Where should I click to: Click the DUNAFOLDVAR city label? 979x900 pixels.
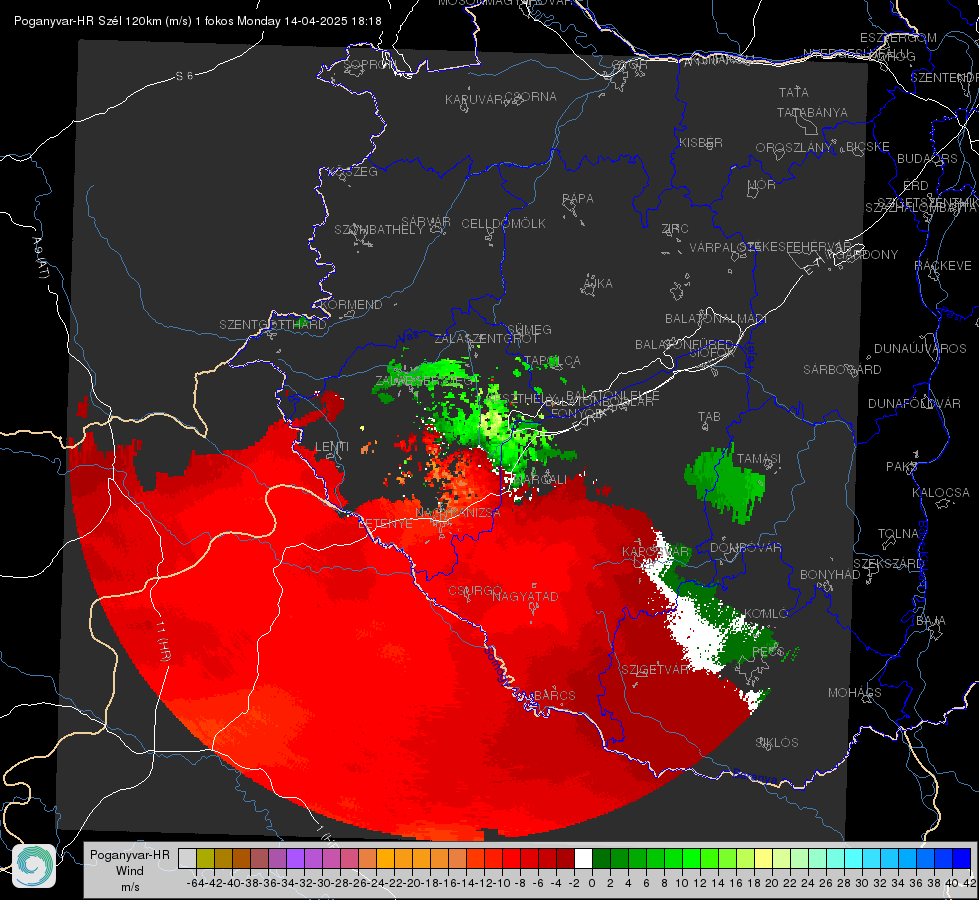point(914,403)
